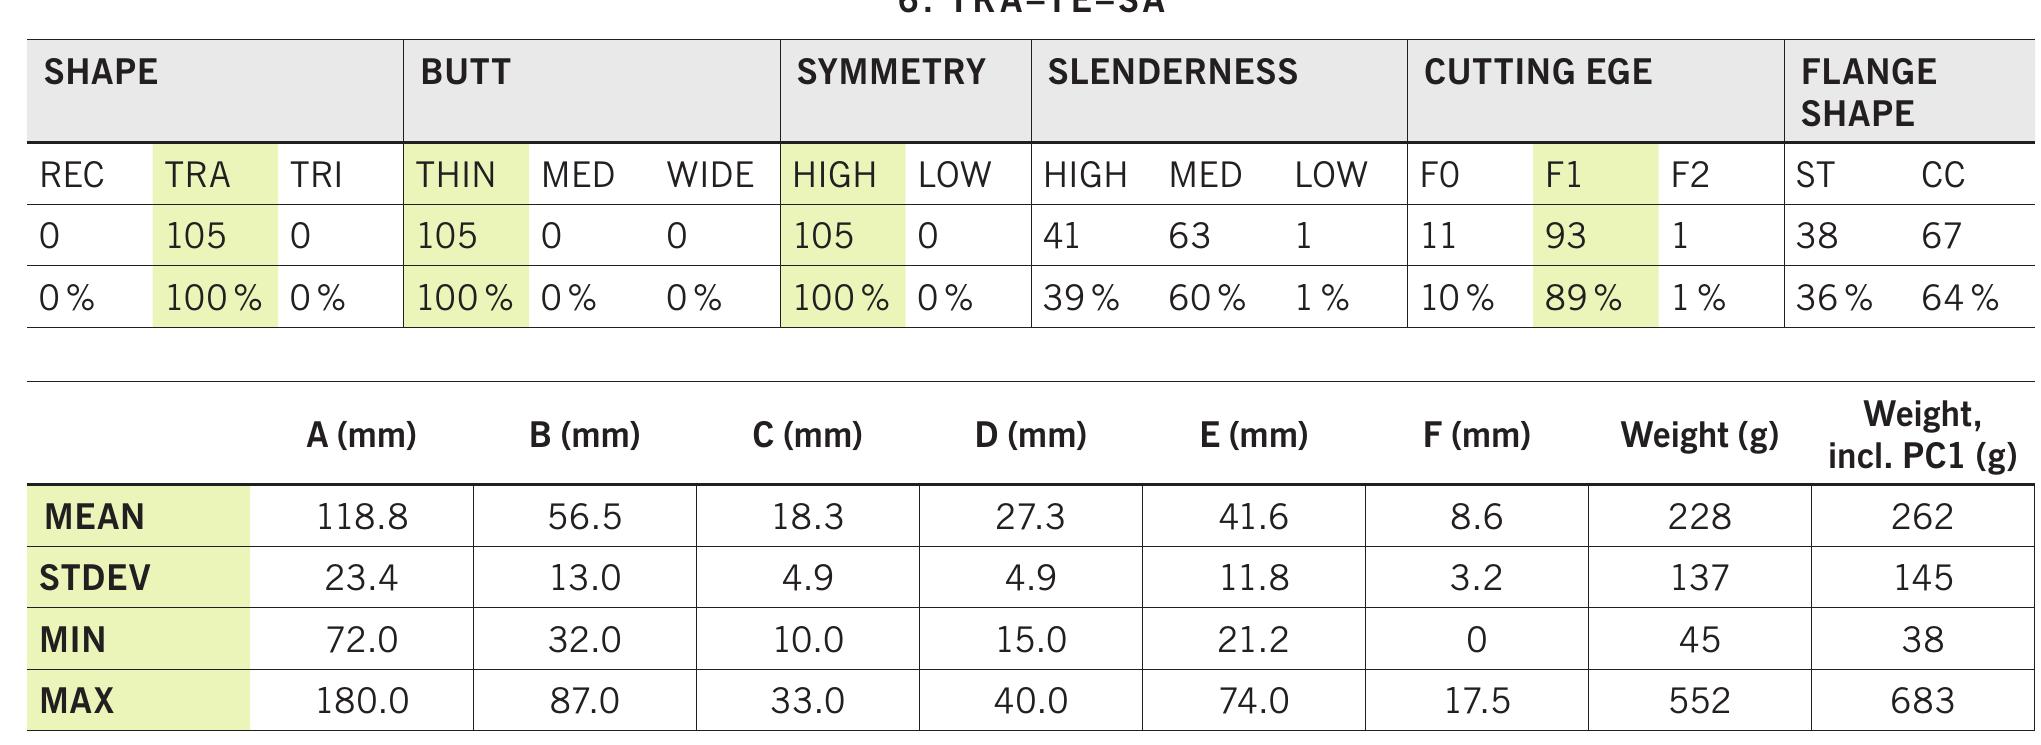The image size is (2041, 745).
Task: Click the A (mm) column header
Action: click(361, 435)
